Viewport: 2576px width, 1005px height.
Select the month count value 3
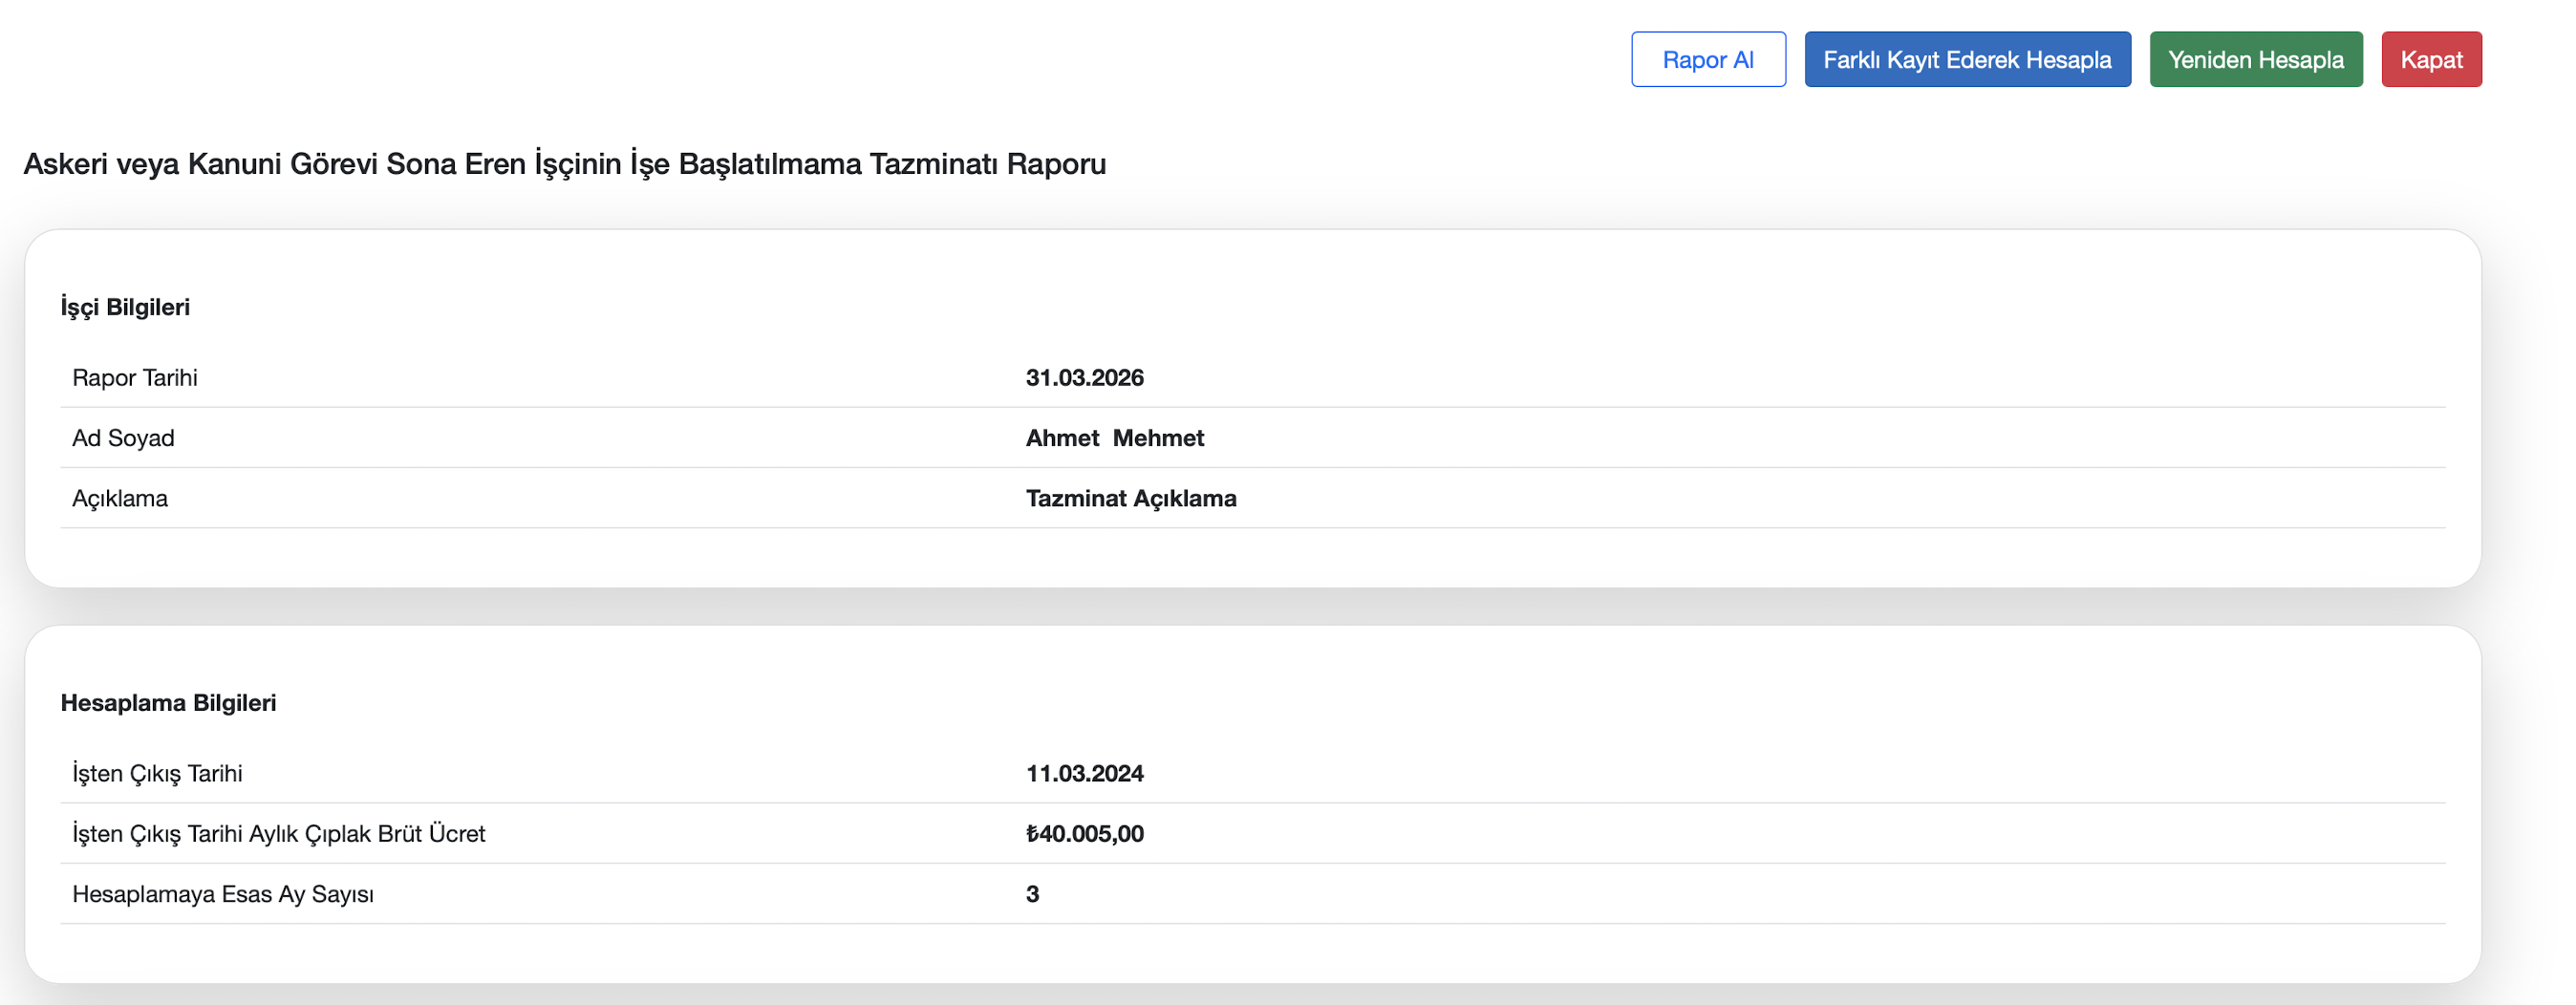(x=1032, y=894)
